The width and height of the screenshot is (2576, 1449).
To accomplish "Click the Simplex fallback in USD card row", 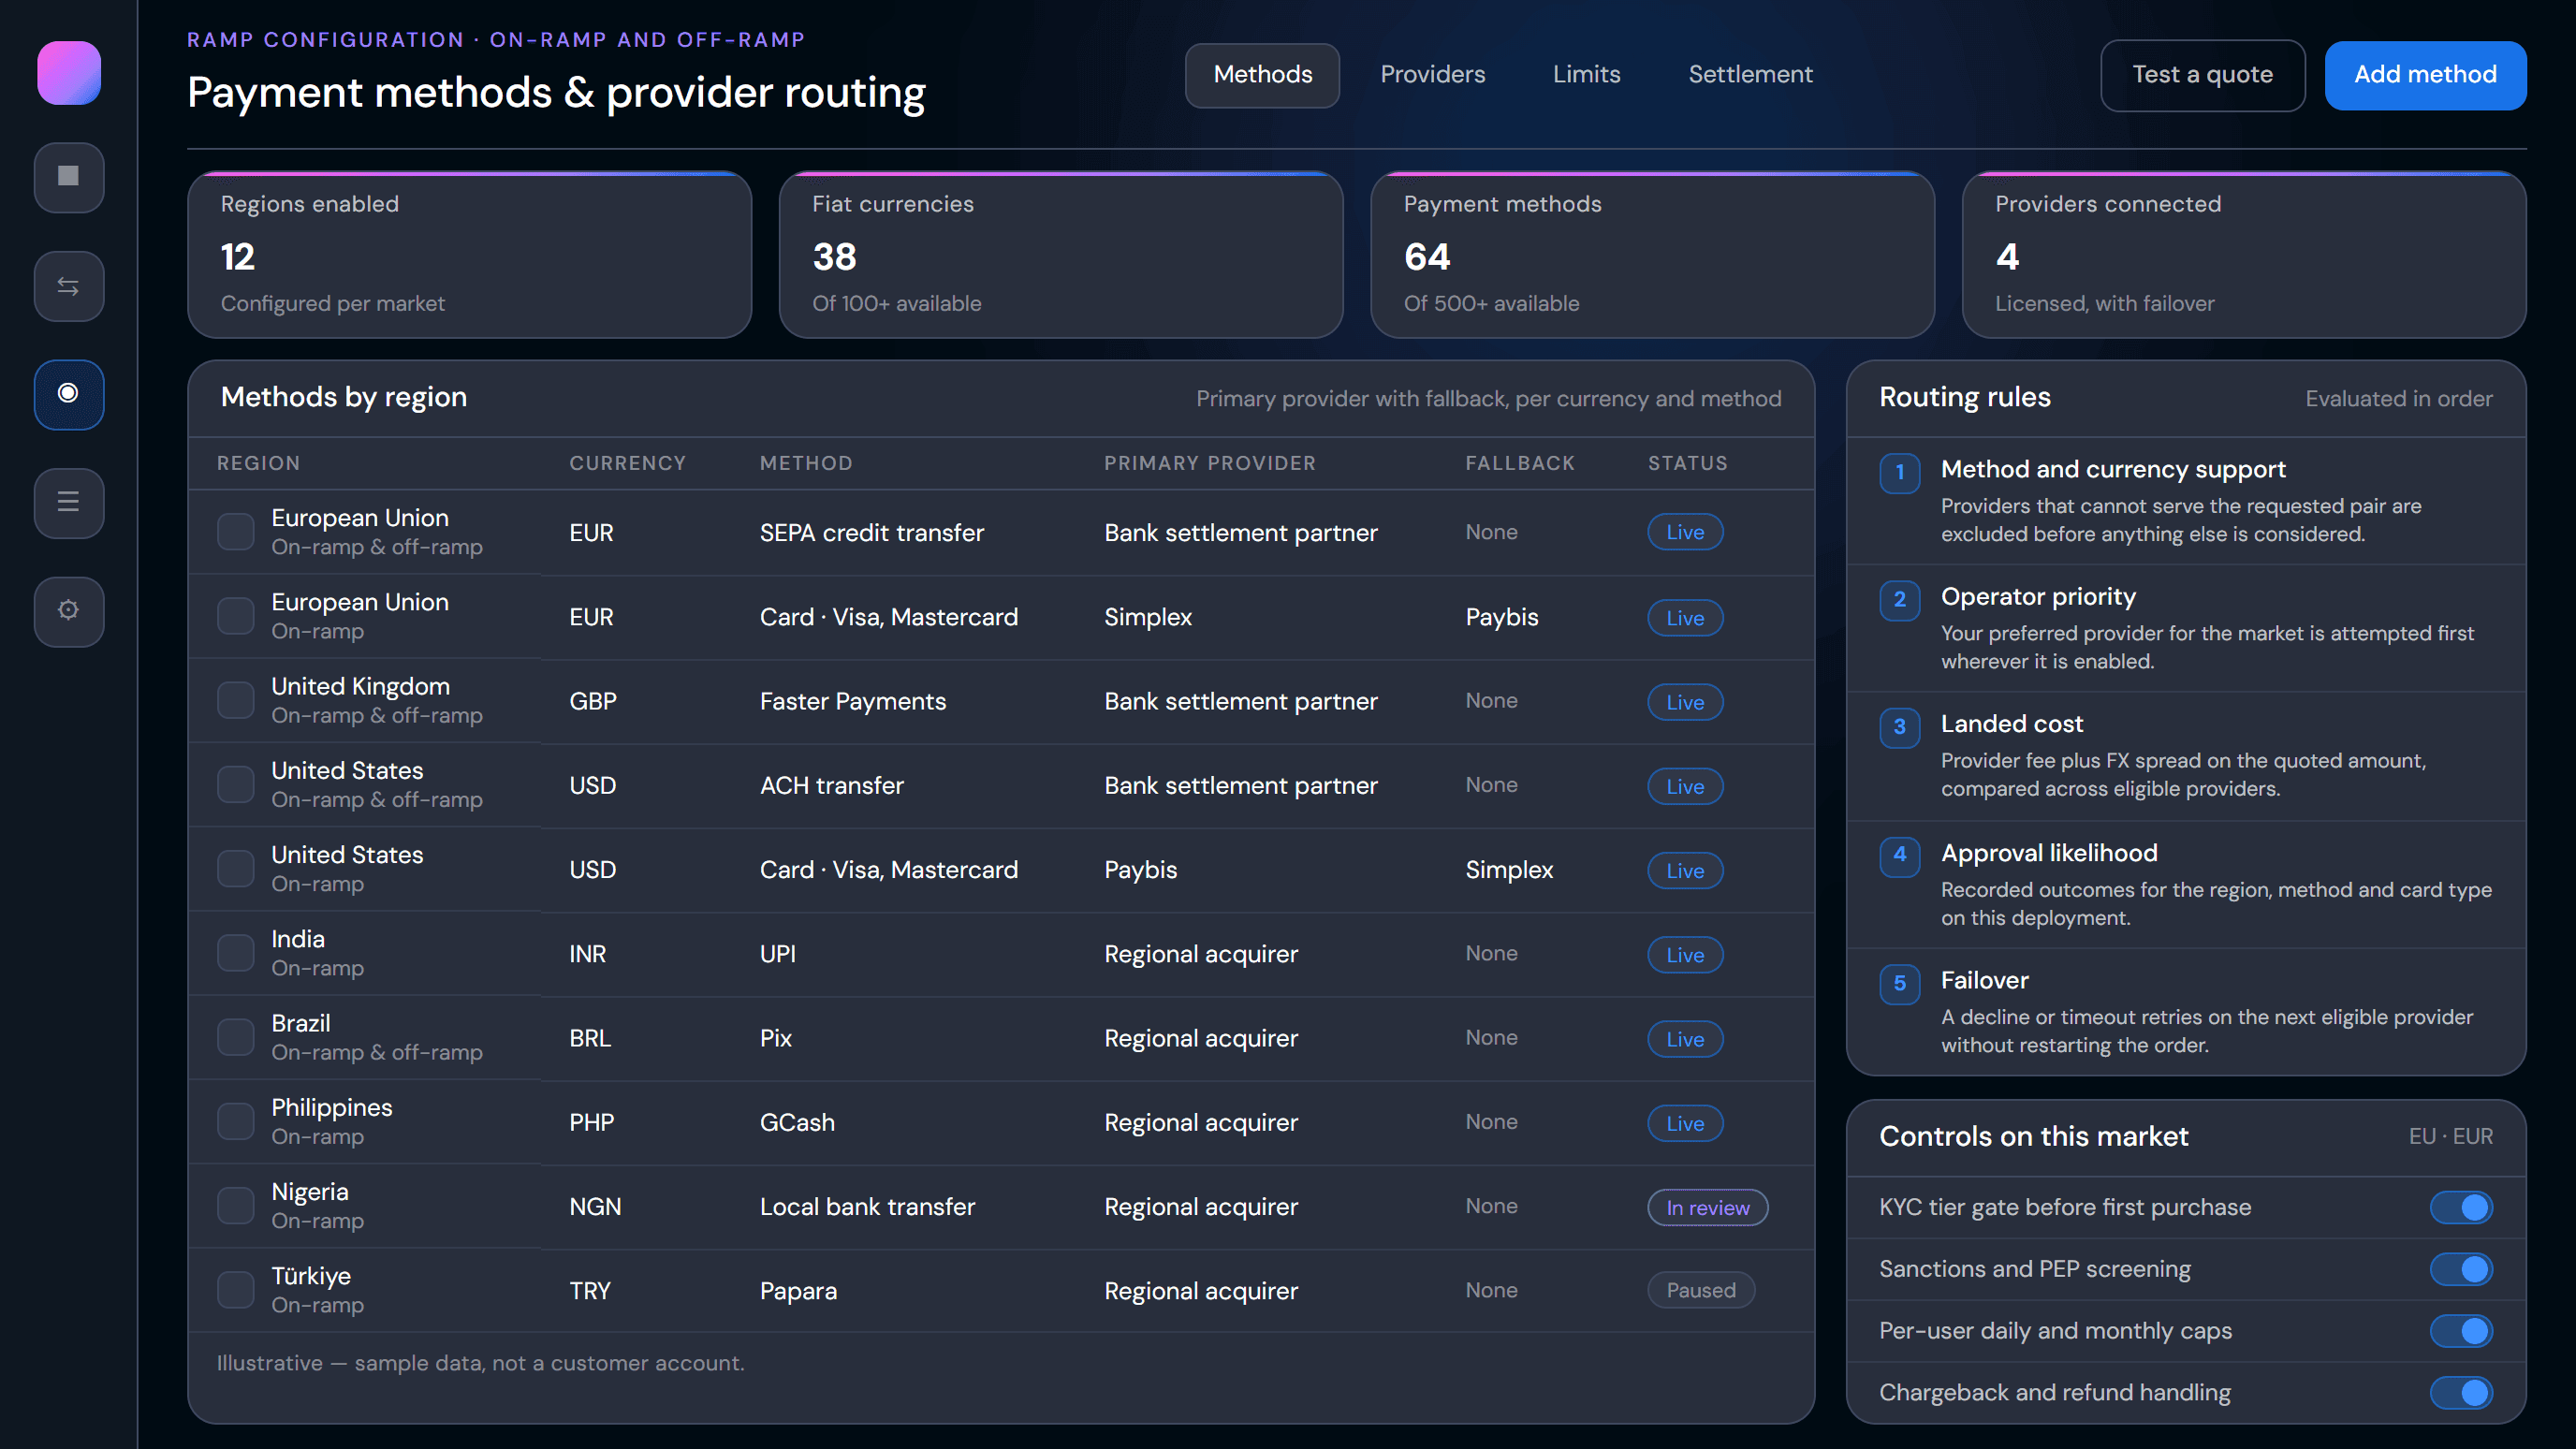I will pyautogui.click(x=1508, y=870).
